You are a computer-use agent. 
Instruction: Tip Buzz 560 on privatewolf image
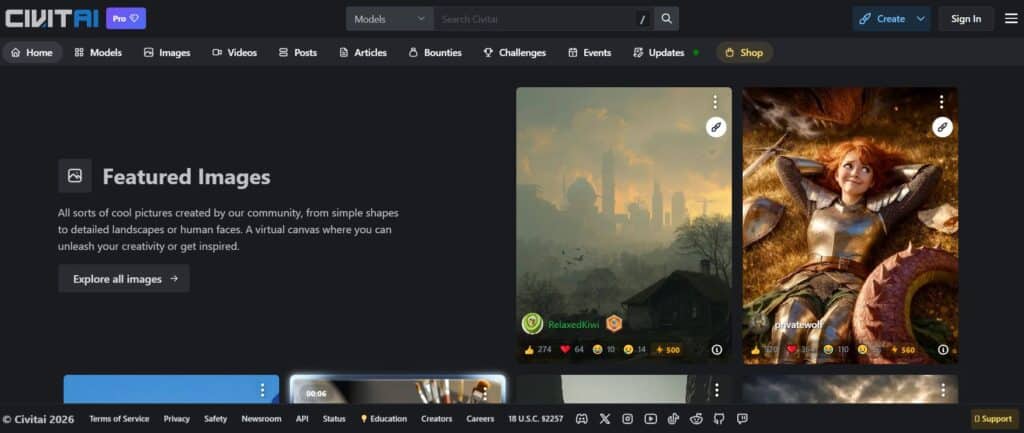(903, 349)
